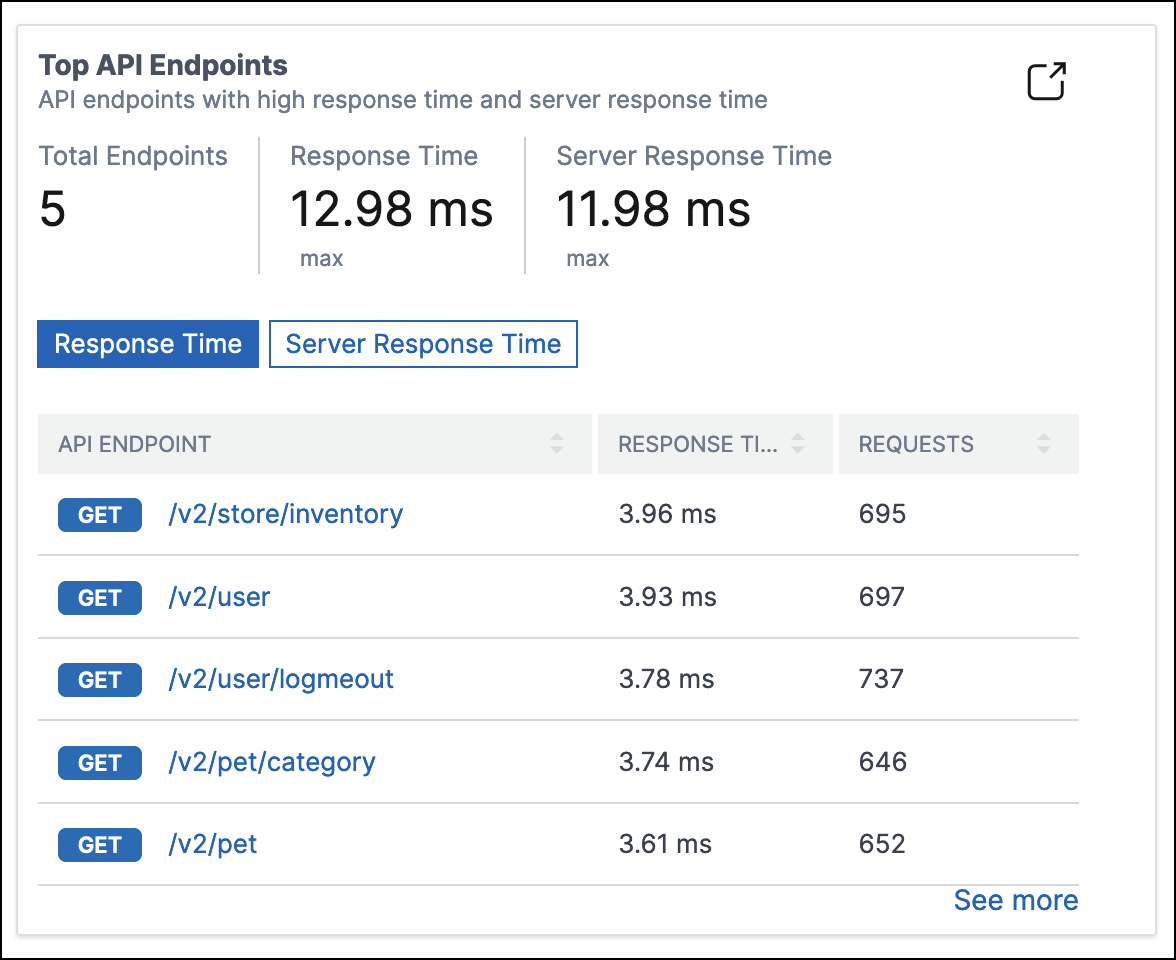Click GET badge beside /v2/pet/category

click(100, 763)
